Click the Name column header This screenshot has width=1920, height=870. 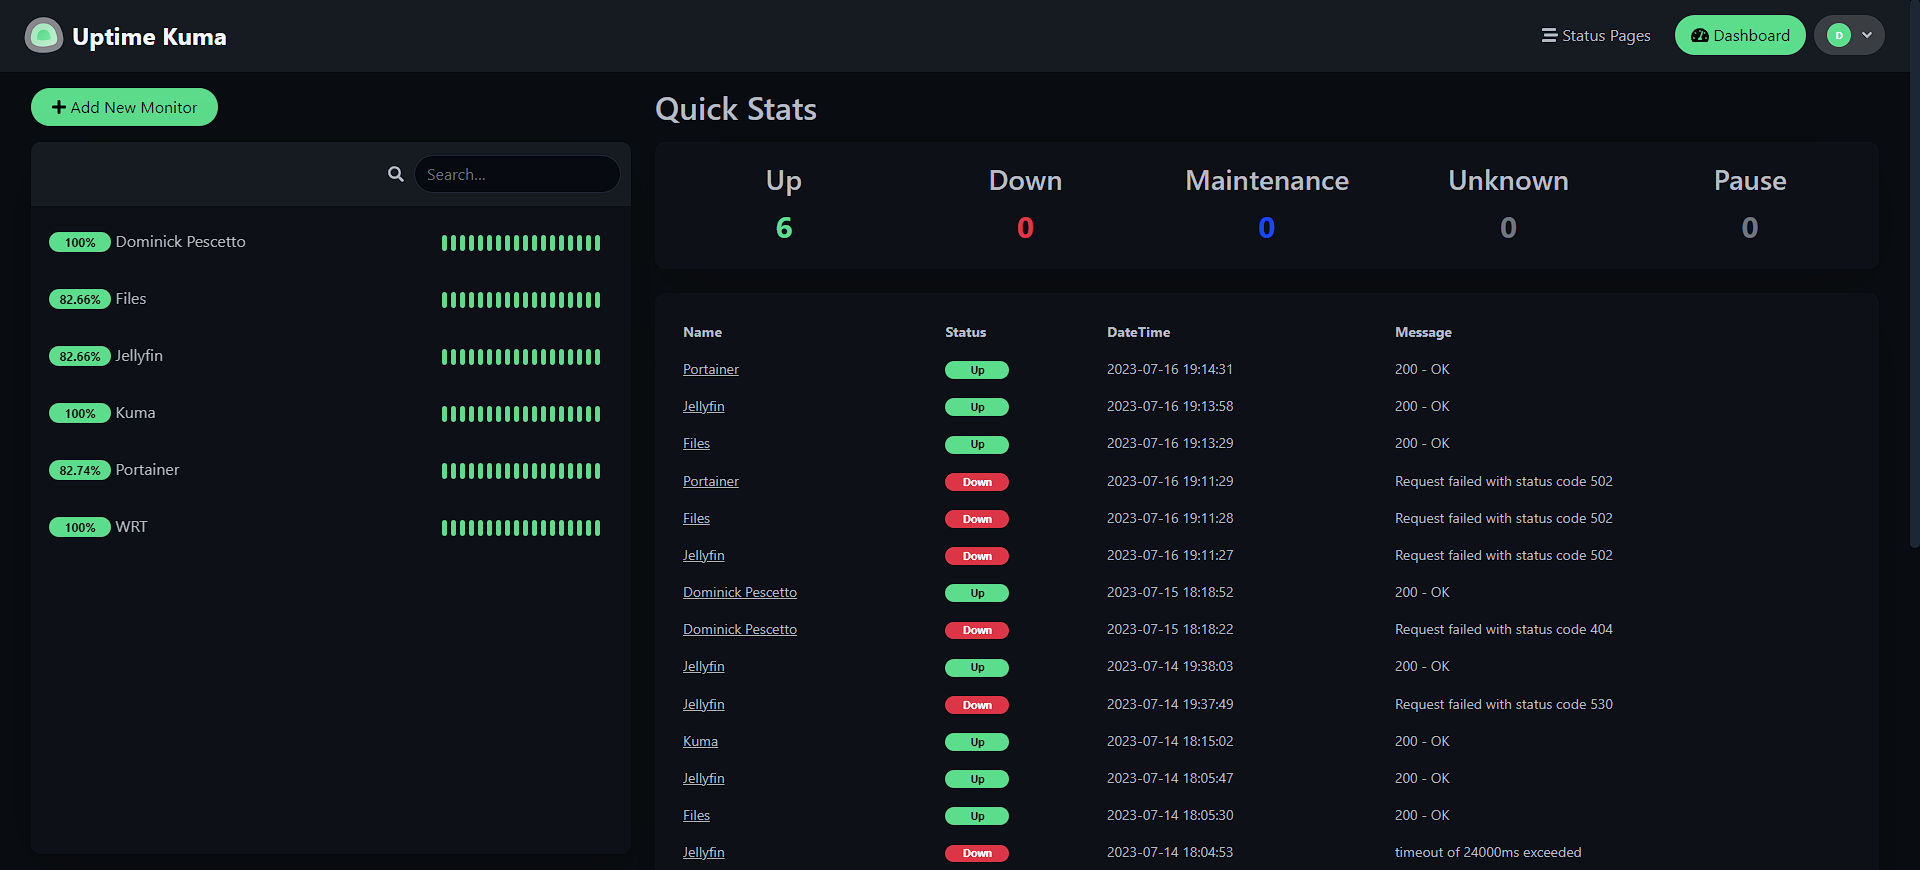click(702, 332)
